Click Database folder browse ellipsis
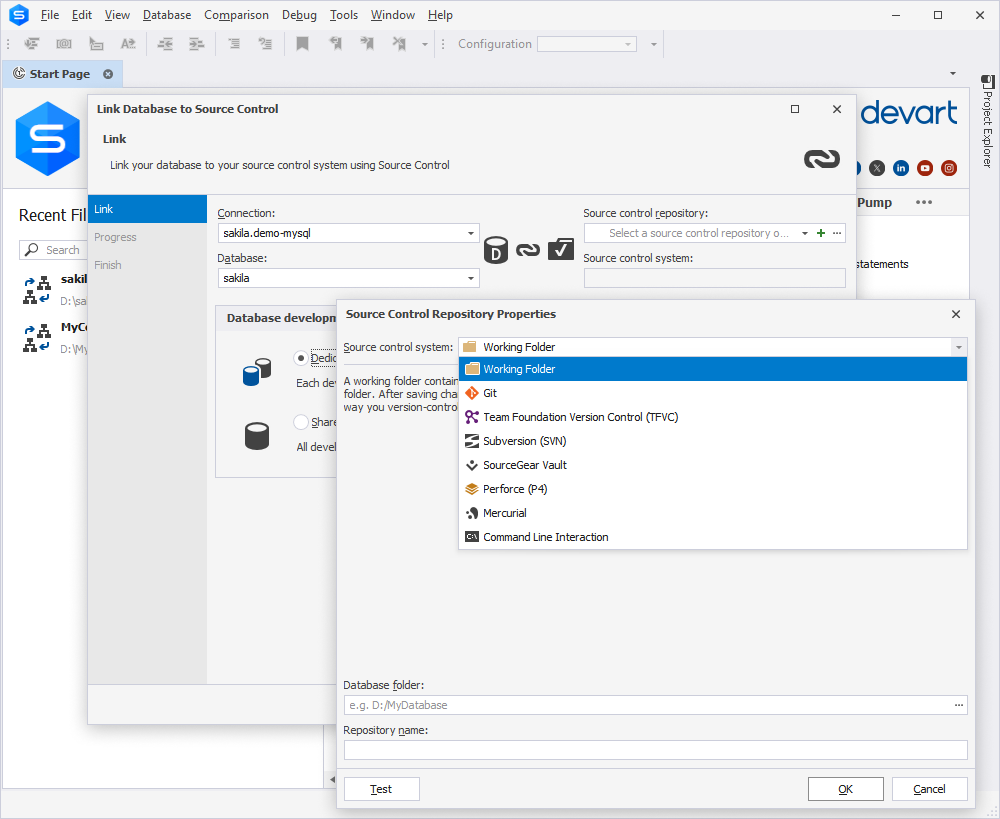 [959, 705]
